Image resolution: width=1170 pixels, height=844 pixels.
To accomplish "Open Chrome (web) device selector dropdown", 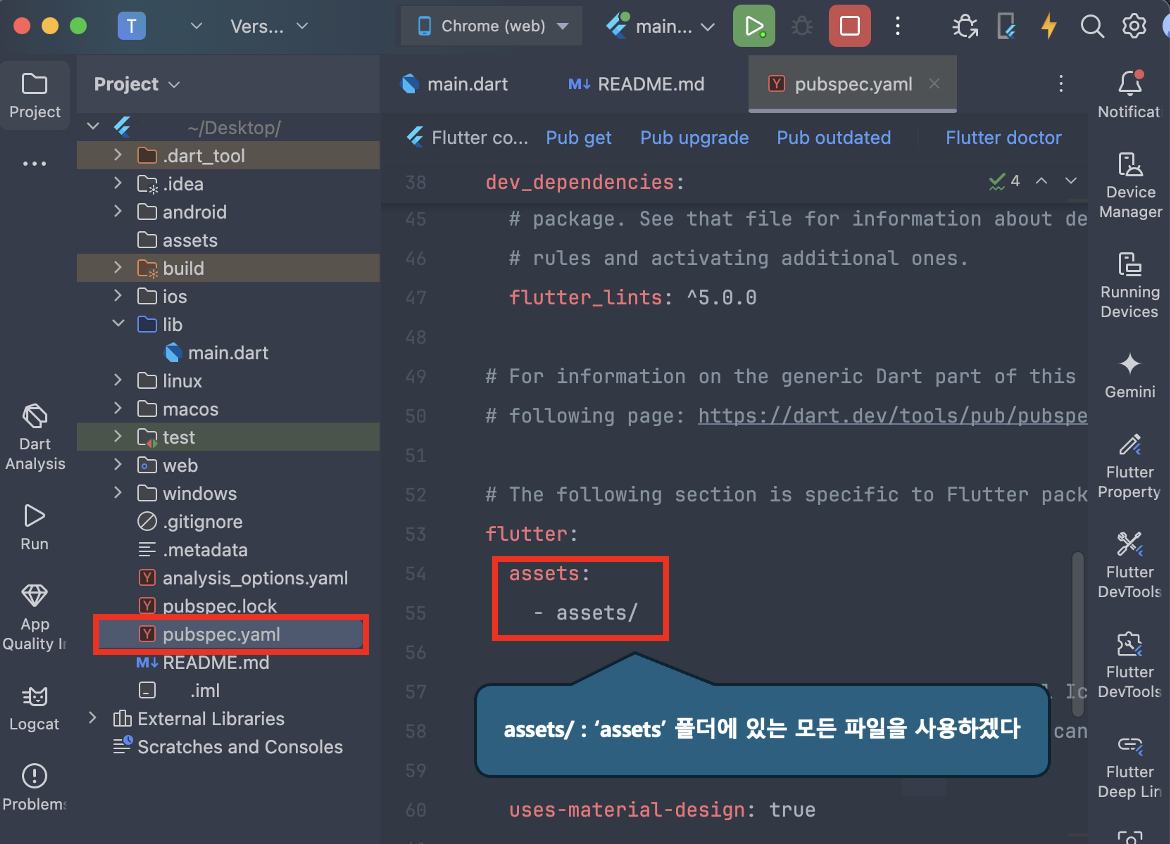I will [491, 26].
